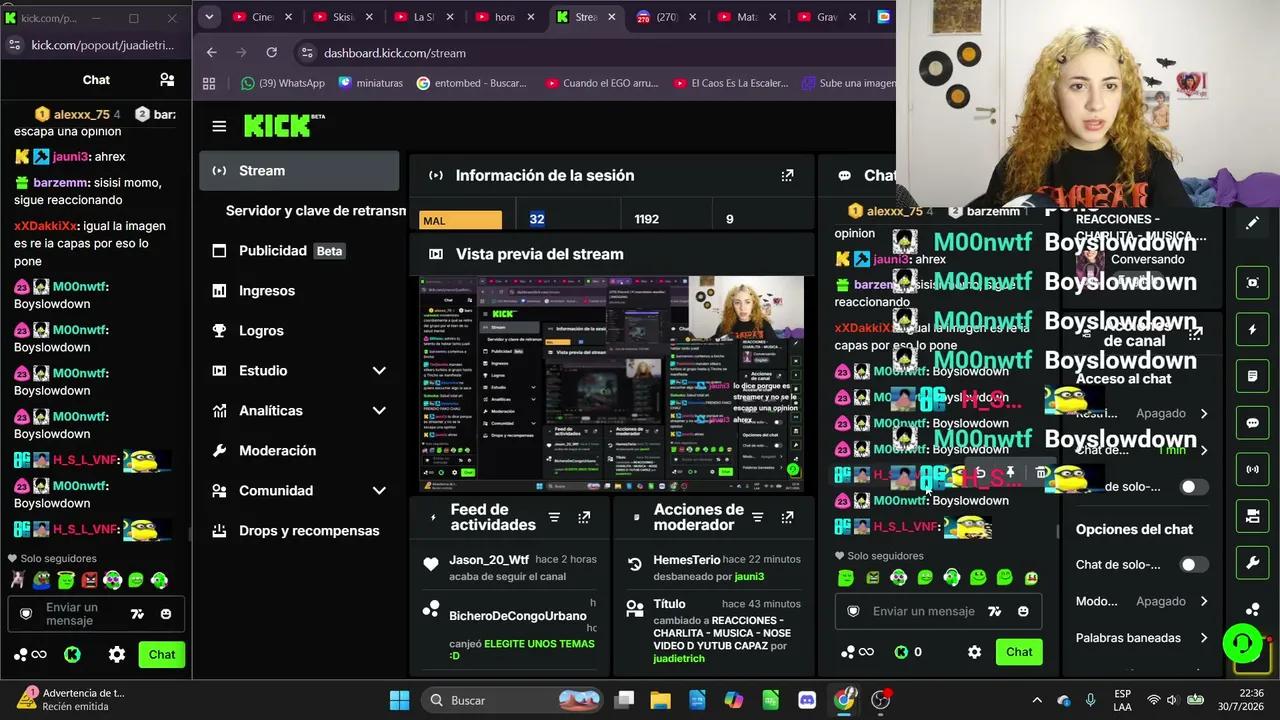Click broadcast signal icon in right toolbar
Screen dimensions: 1280x720
1253,469
